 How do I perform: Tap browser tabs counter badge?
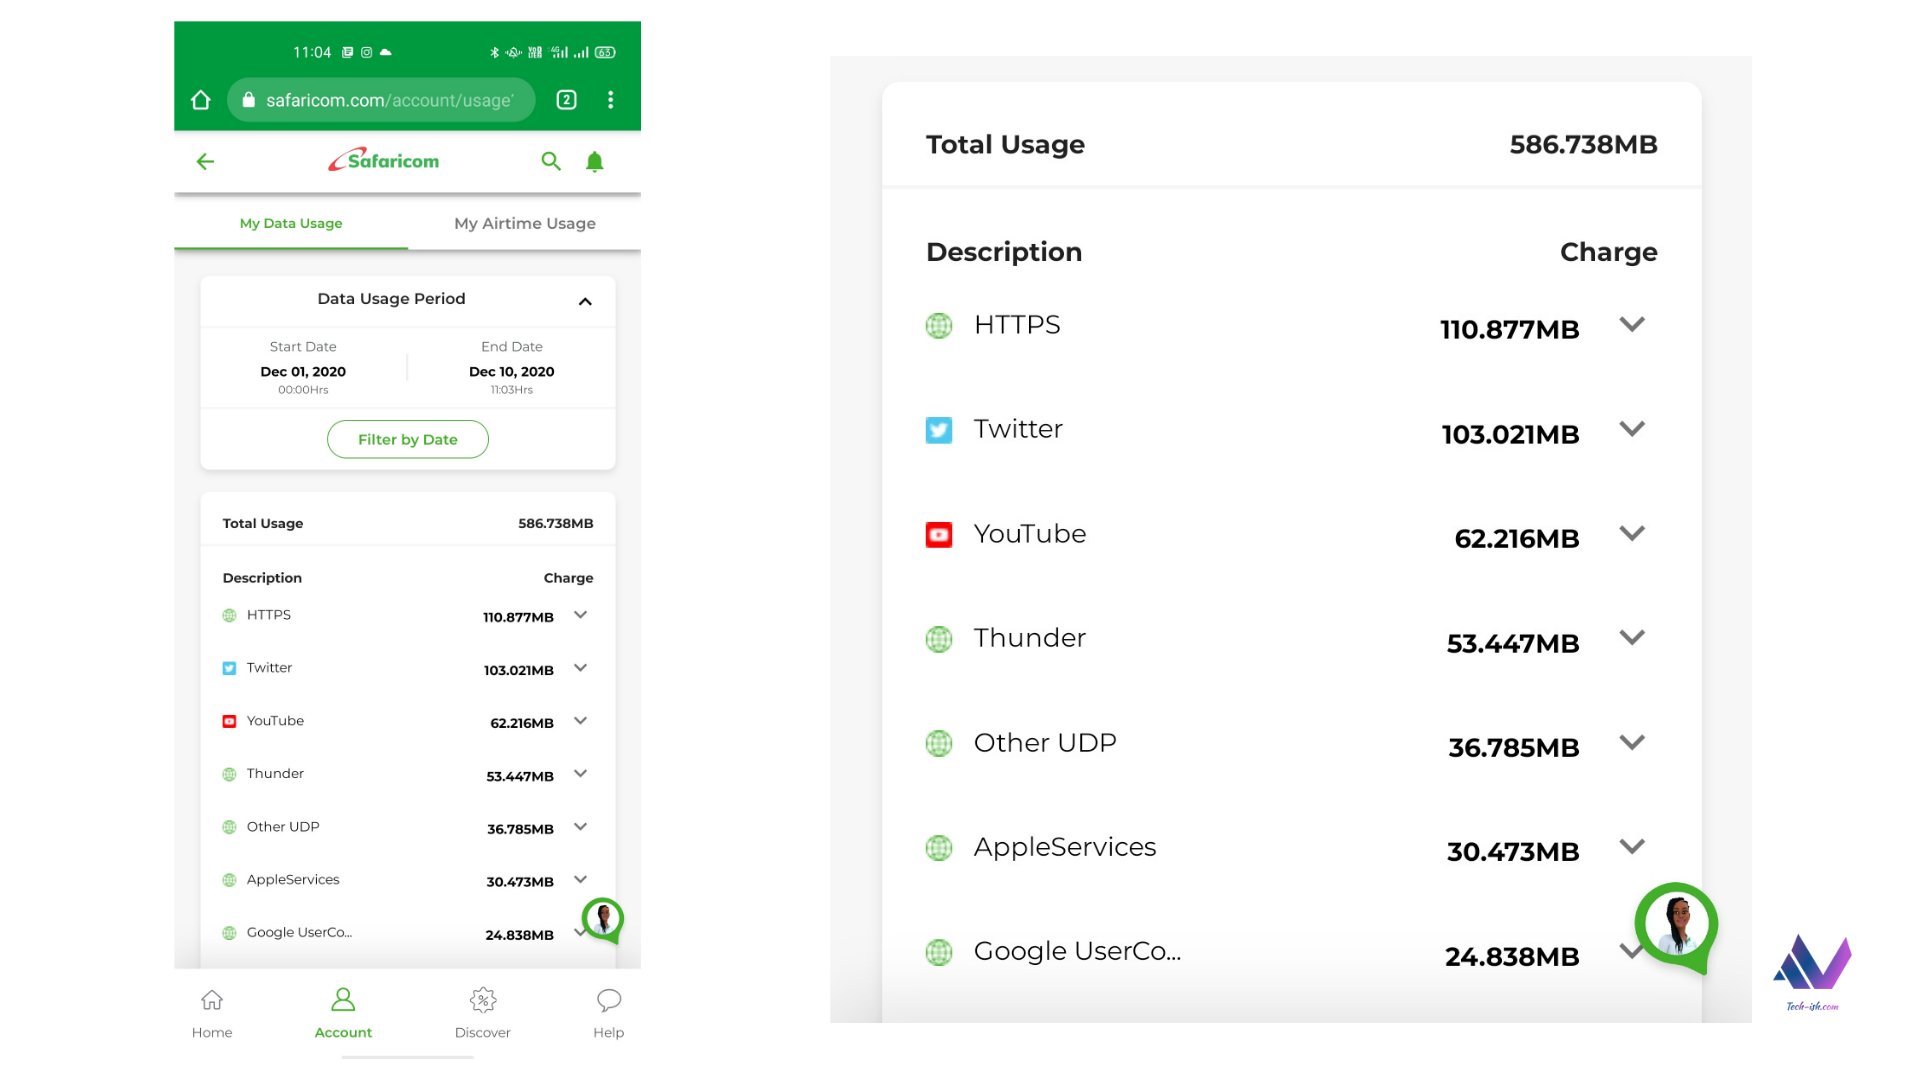click(567, 100)
